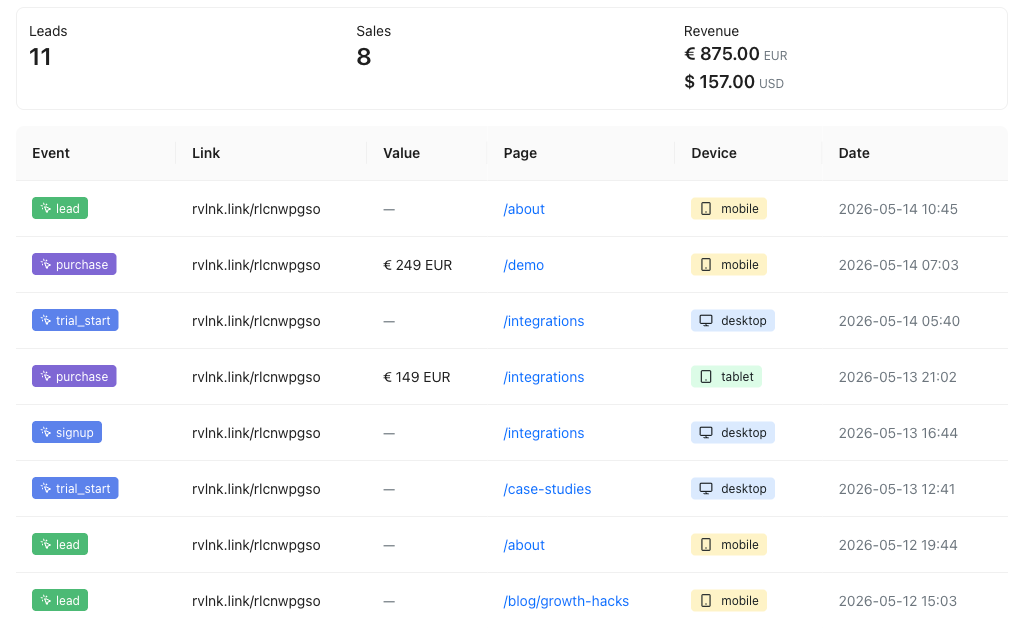Screen dimensions: 1024x628
Task: Click the Device column header
Action: click(x=714, y=153)
